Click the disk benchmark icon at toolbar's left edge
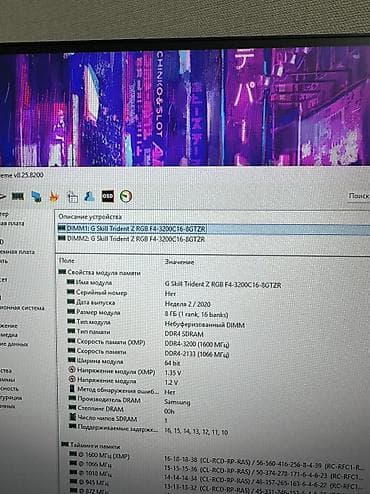The width and height of the screenshot is (370, 494). (x=3, y=196)
